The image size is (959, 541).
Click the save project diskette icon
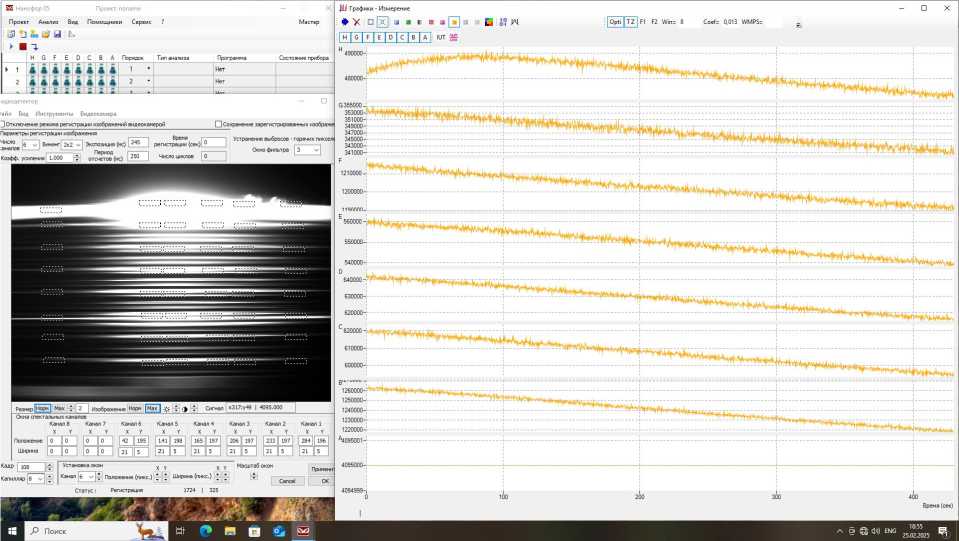(58, 34)
